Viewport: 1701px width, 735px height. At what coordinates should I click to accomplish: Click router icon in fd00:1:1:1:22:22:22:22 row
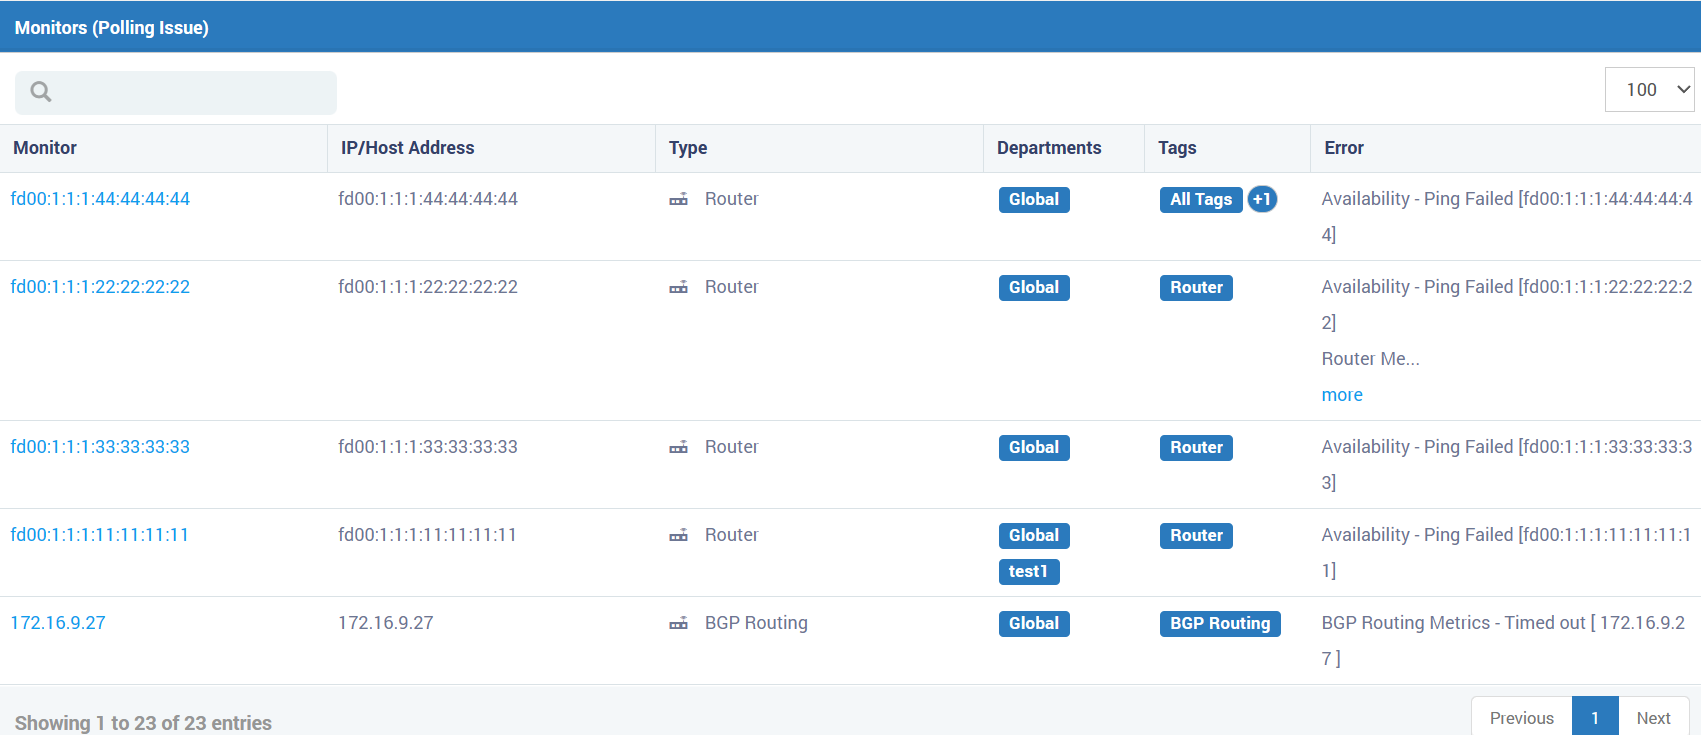point(679,288)
